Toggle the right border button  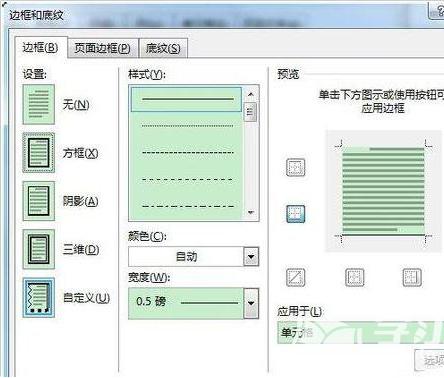pos(412,277)
